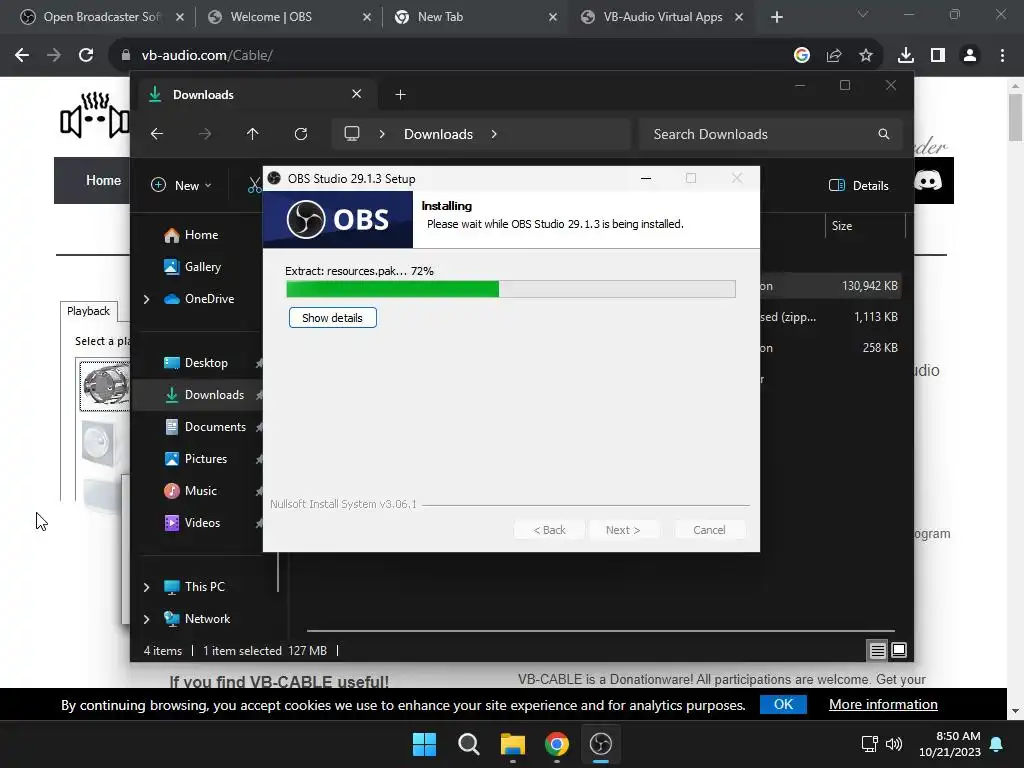Click File Explorer back arrow
The height and width of the screenshot is (768, 1024).
pos(157,134)
